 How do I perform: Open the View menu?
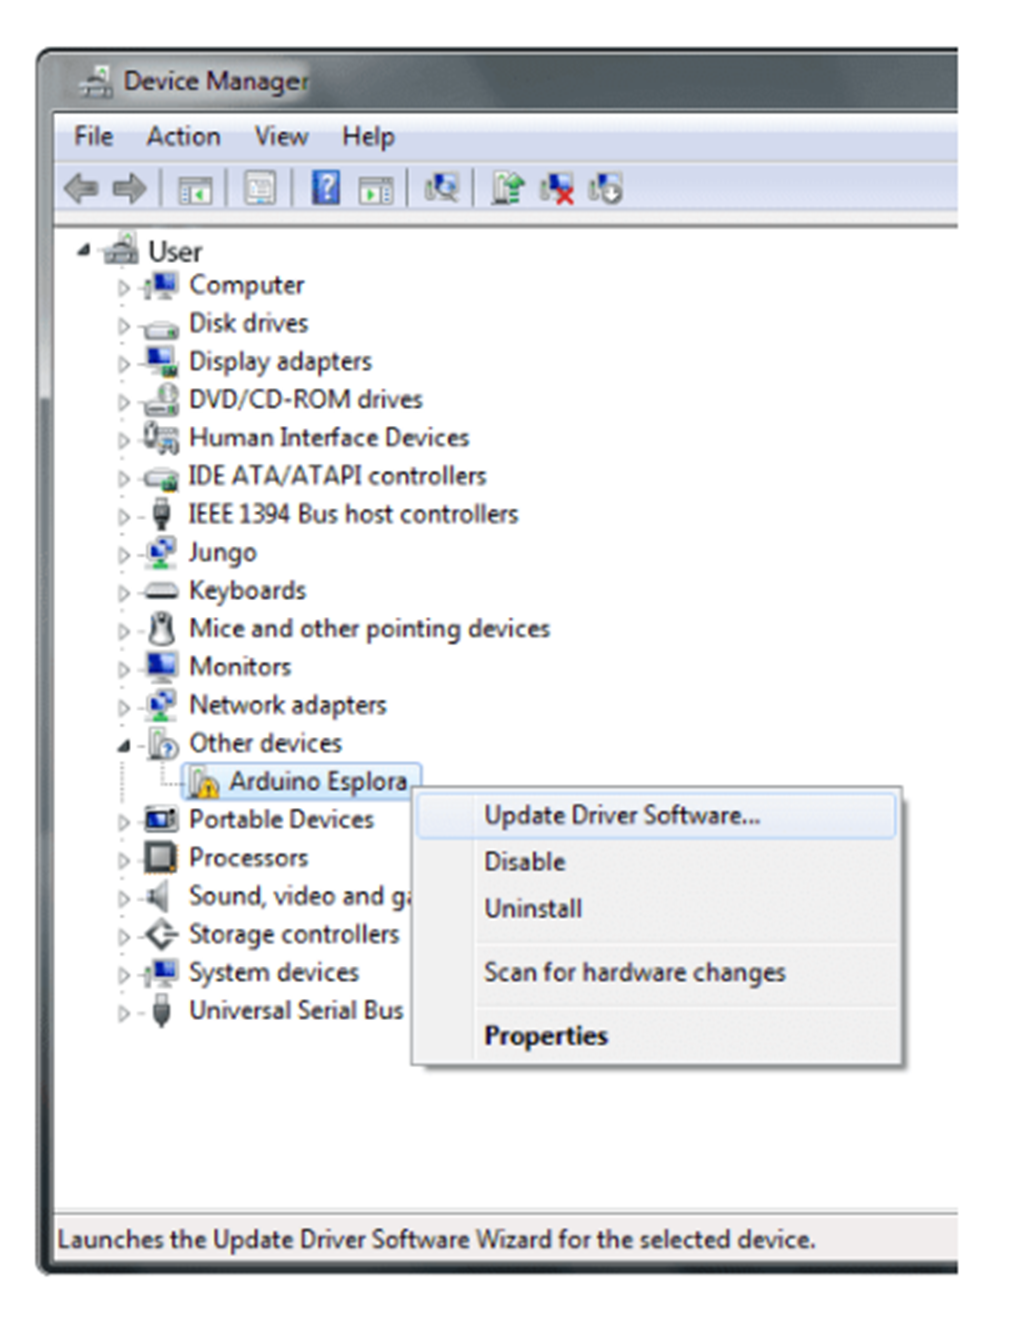tap(281, 136)
